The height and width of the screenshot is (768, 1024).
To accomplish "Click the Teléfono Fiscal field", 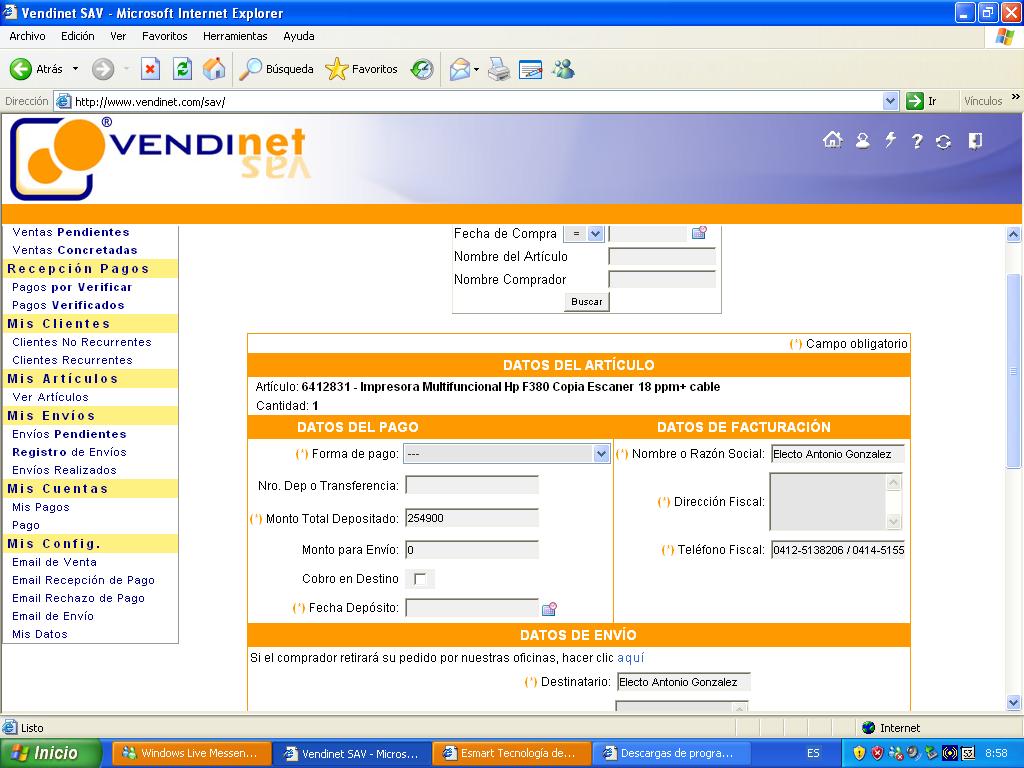I will (838, 550).
